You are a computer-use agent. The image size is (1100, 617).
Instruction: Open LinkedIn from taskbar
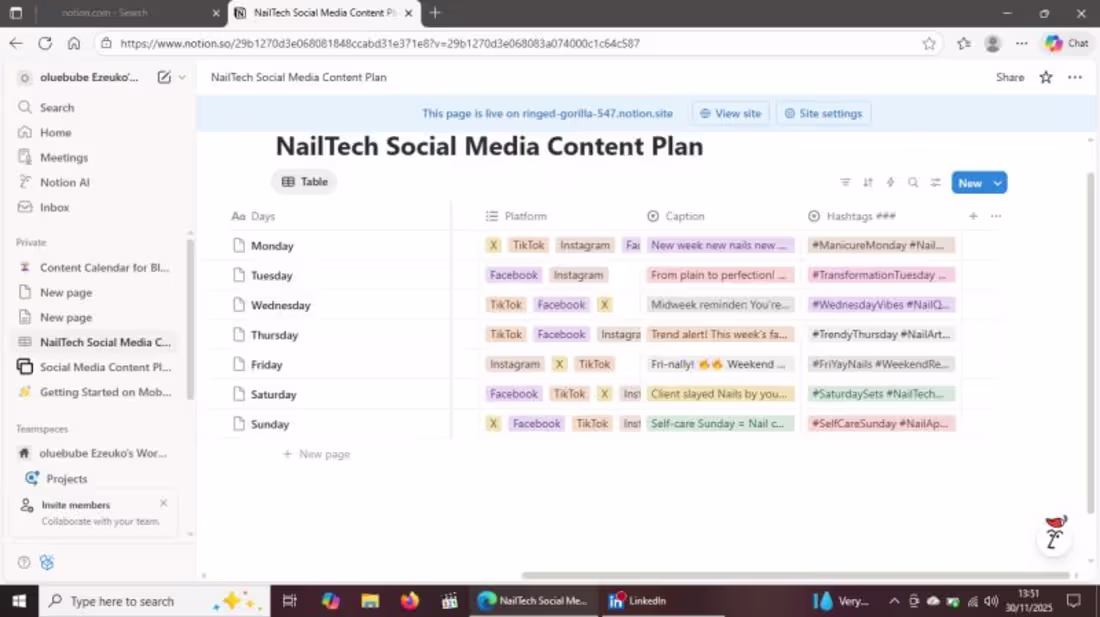click(x=638, y=601)
